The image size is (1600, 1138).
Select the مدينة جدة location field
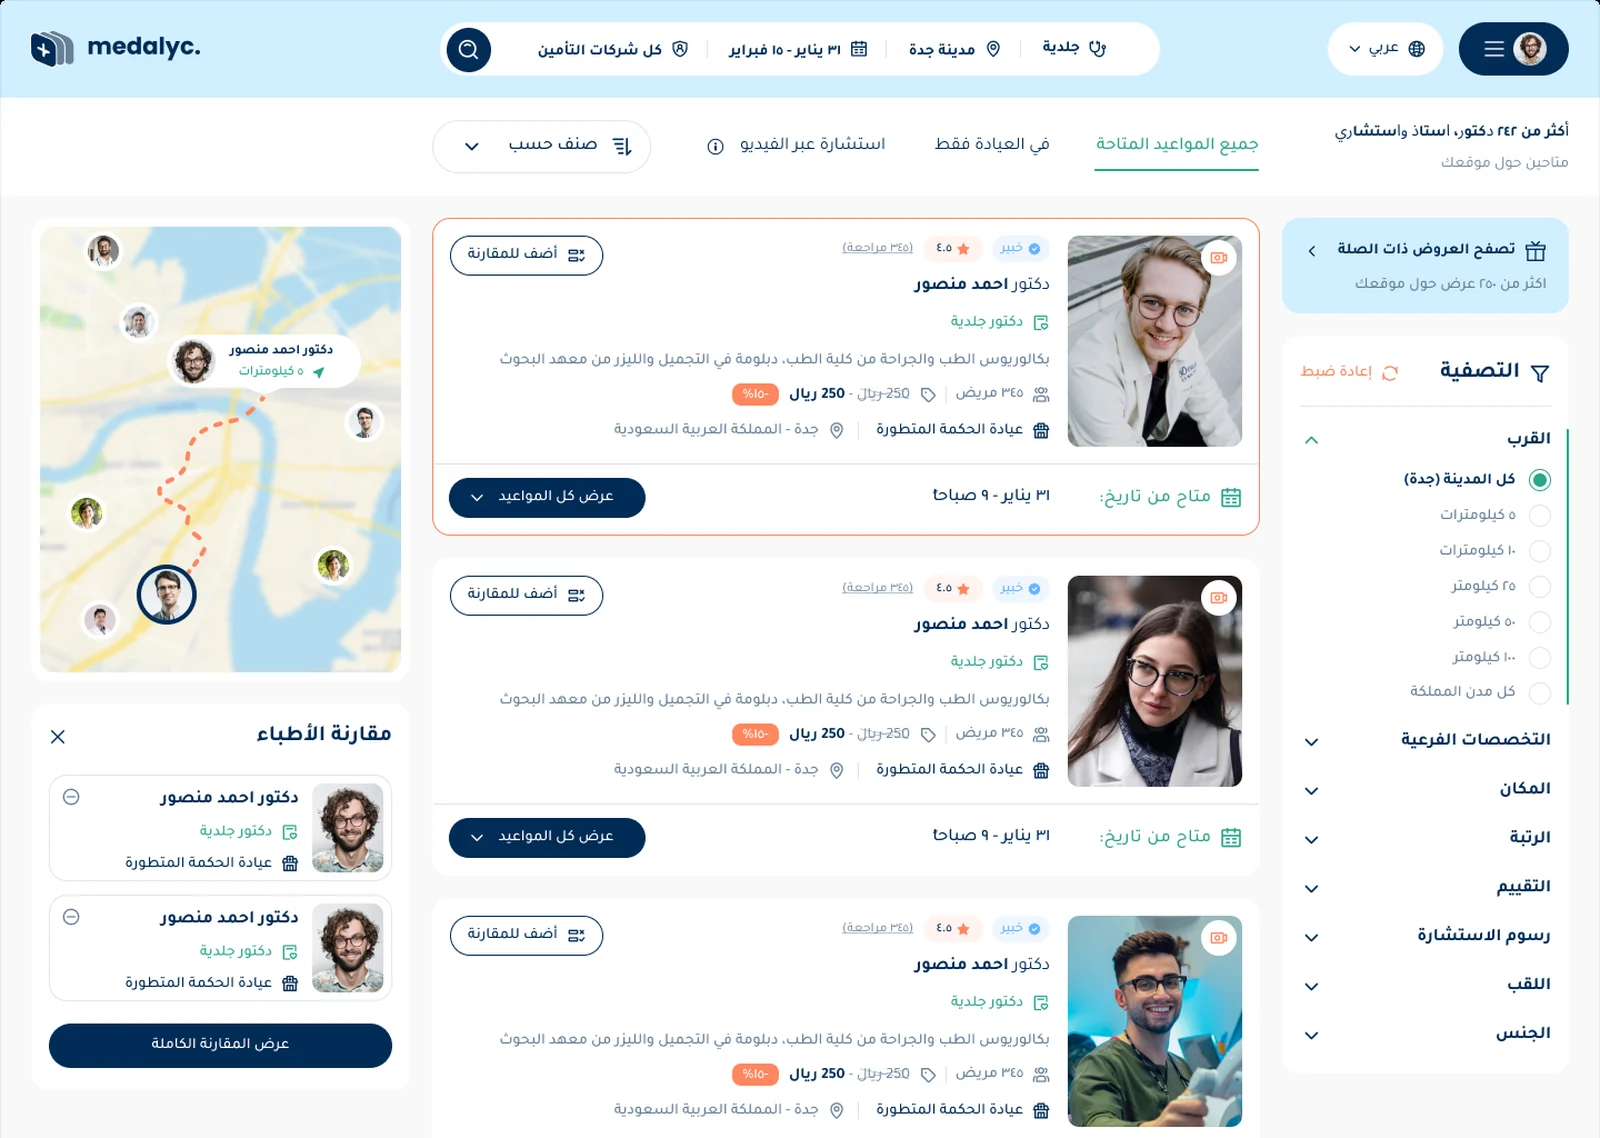click(x=954, y=49)
